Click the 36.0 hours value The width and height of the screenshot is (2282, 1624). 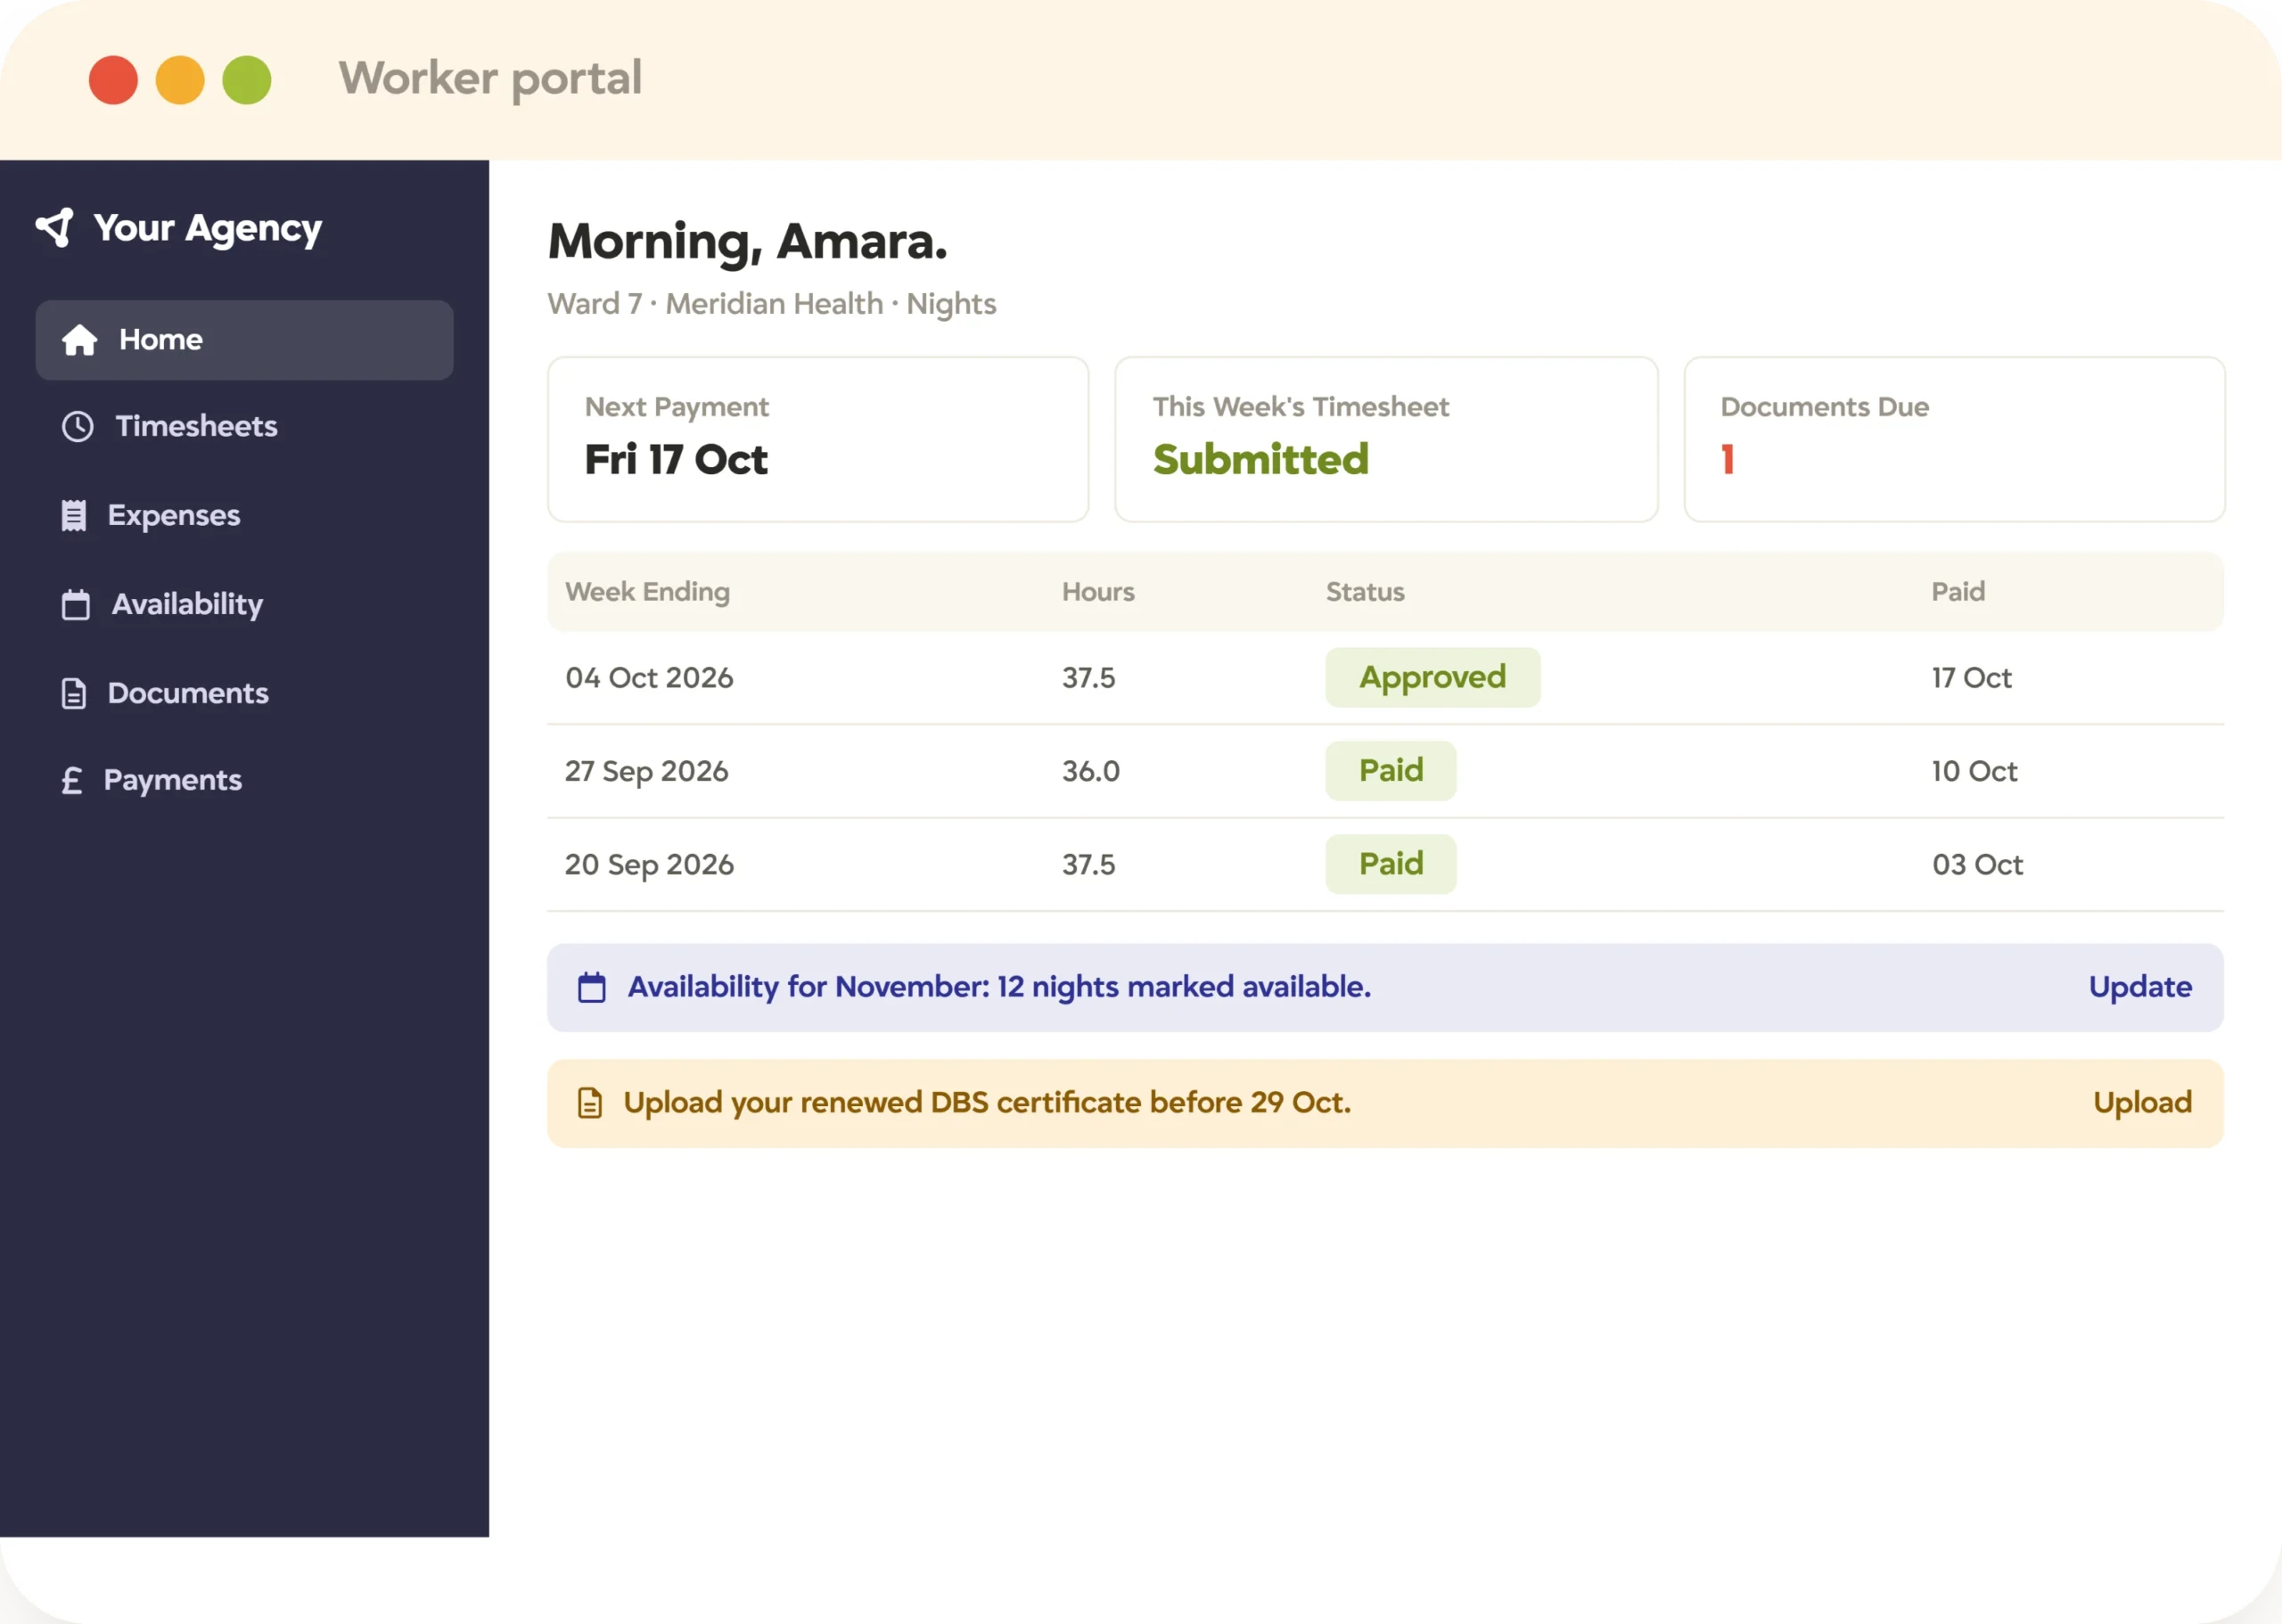(1091, 771)
